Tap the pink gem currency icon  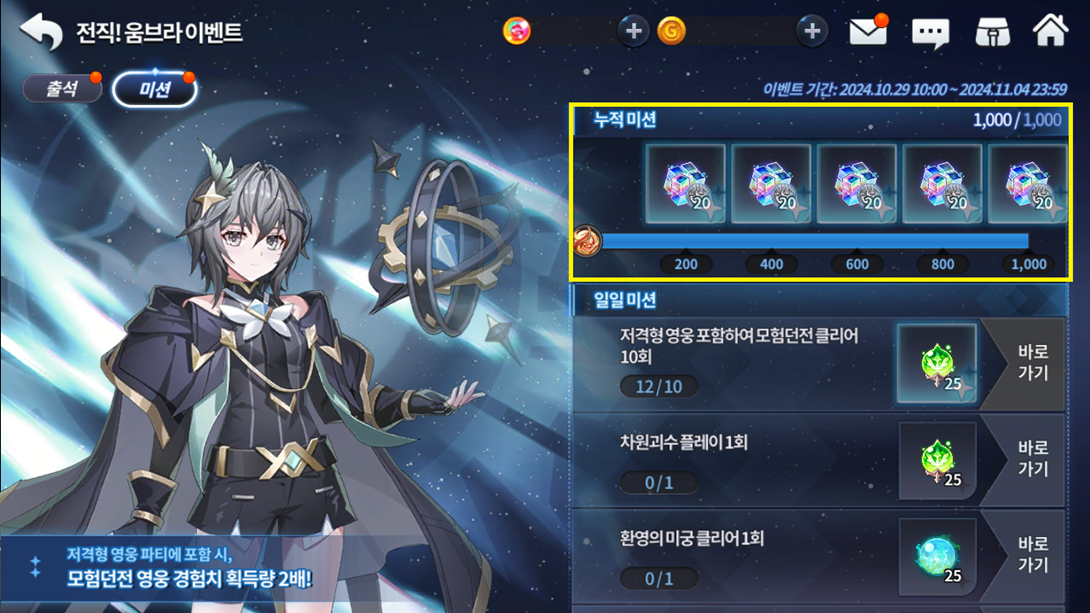tap(516, 31)
